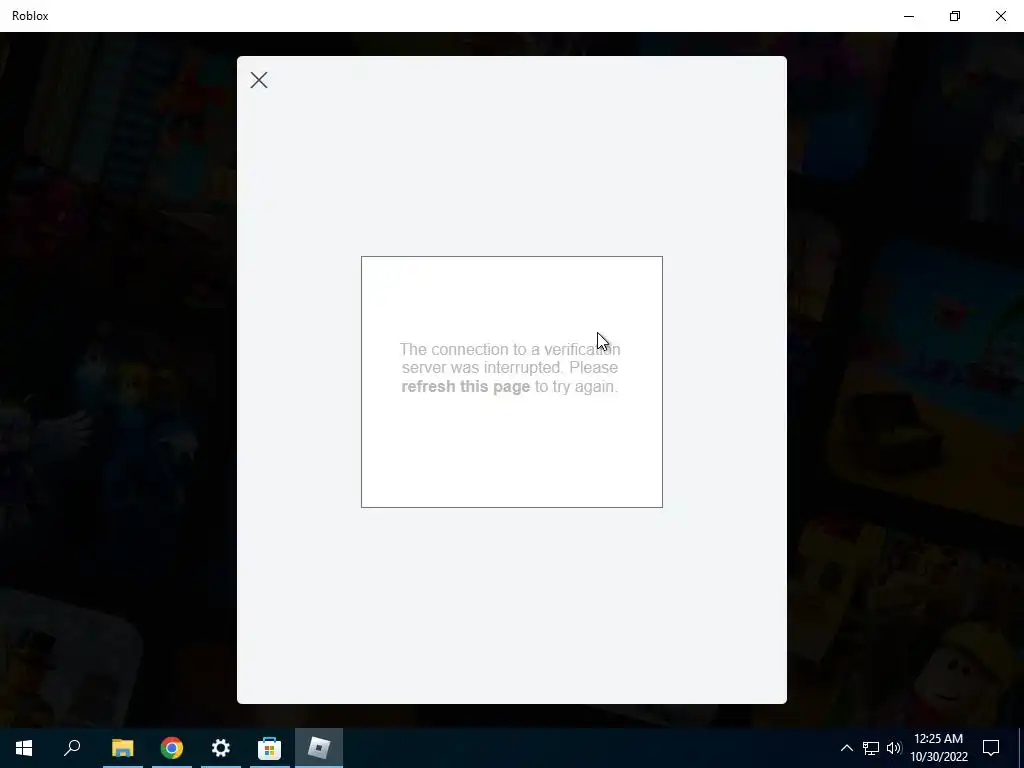The width and height of the screenshot is (1024, 768).
Task: Open the Action Center notifications icon
Action: (991, 748)
